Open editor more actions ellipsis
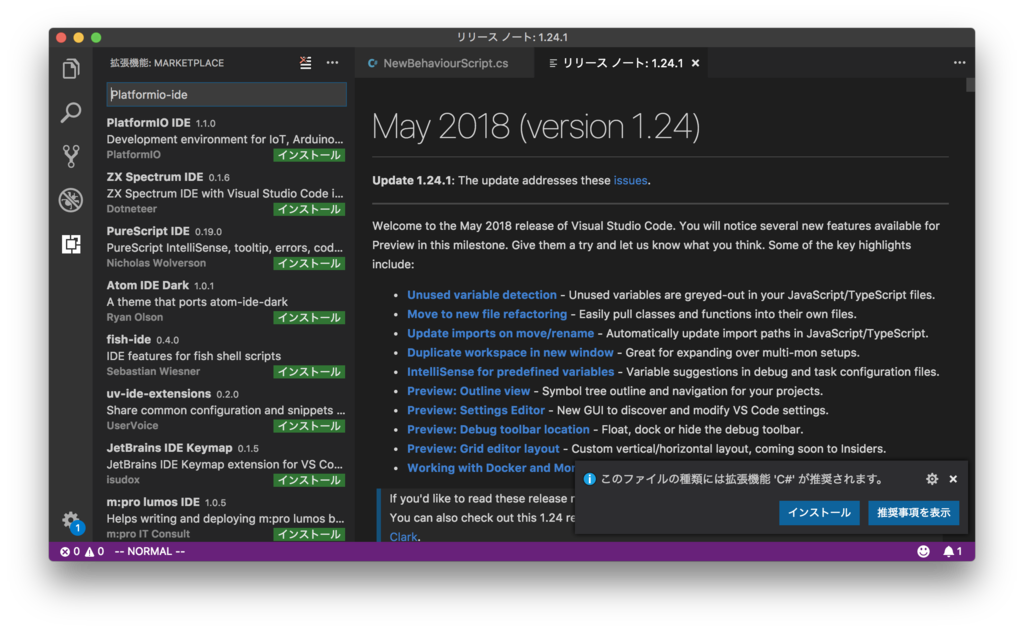Viewport: 1024px width, 631px height. [959, 63]
